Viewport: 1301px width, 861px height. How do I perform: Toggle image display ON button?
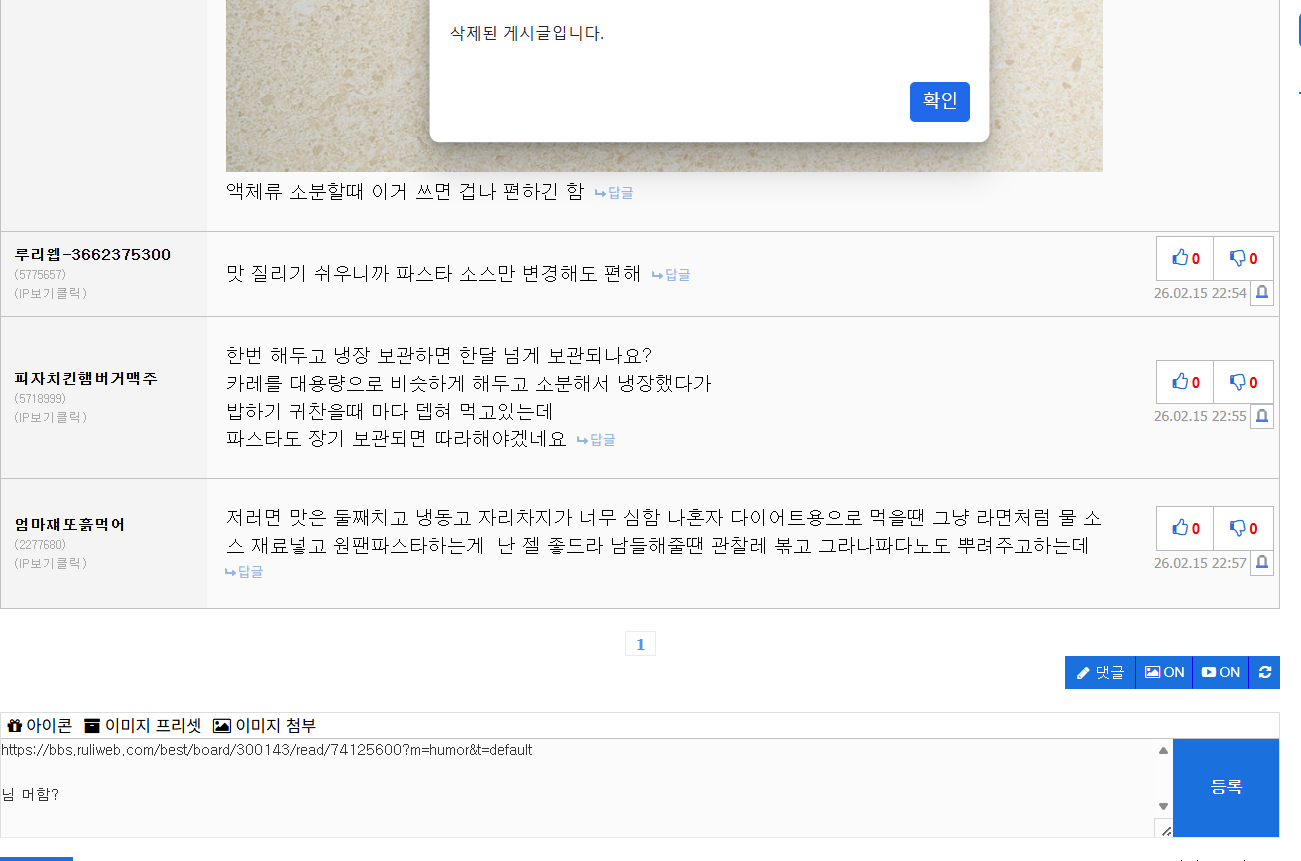click(1164, 672)
